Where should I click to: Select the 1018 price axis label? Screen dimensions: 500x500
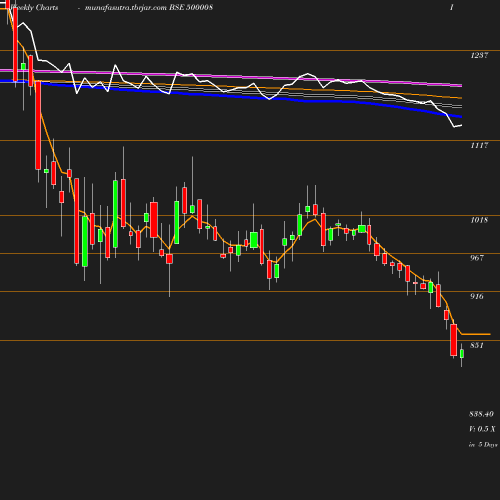479,220
